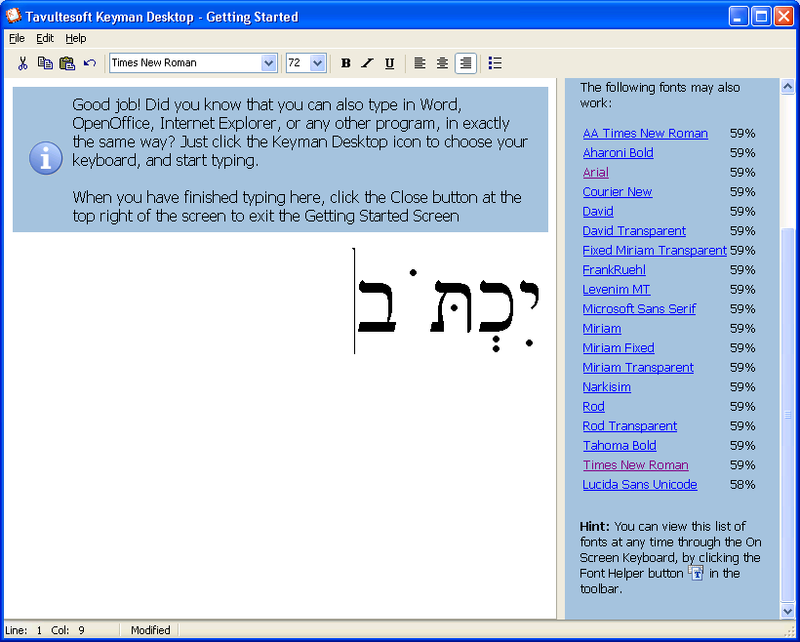The height and width of the screenshot is (642, 800).
Task: Click the Fixed Miriam Transparent link
Action: (655, 251)
